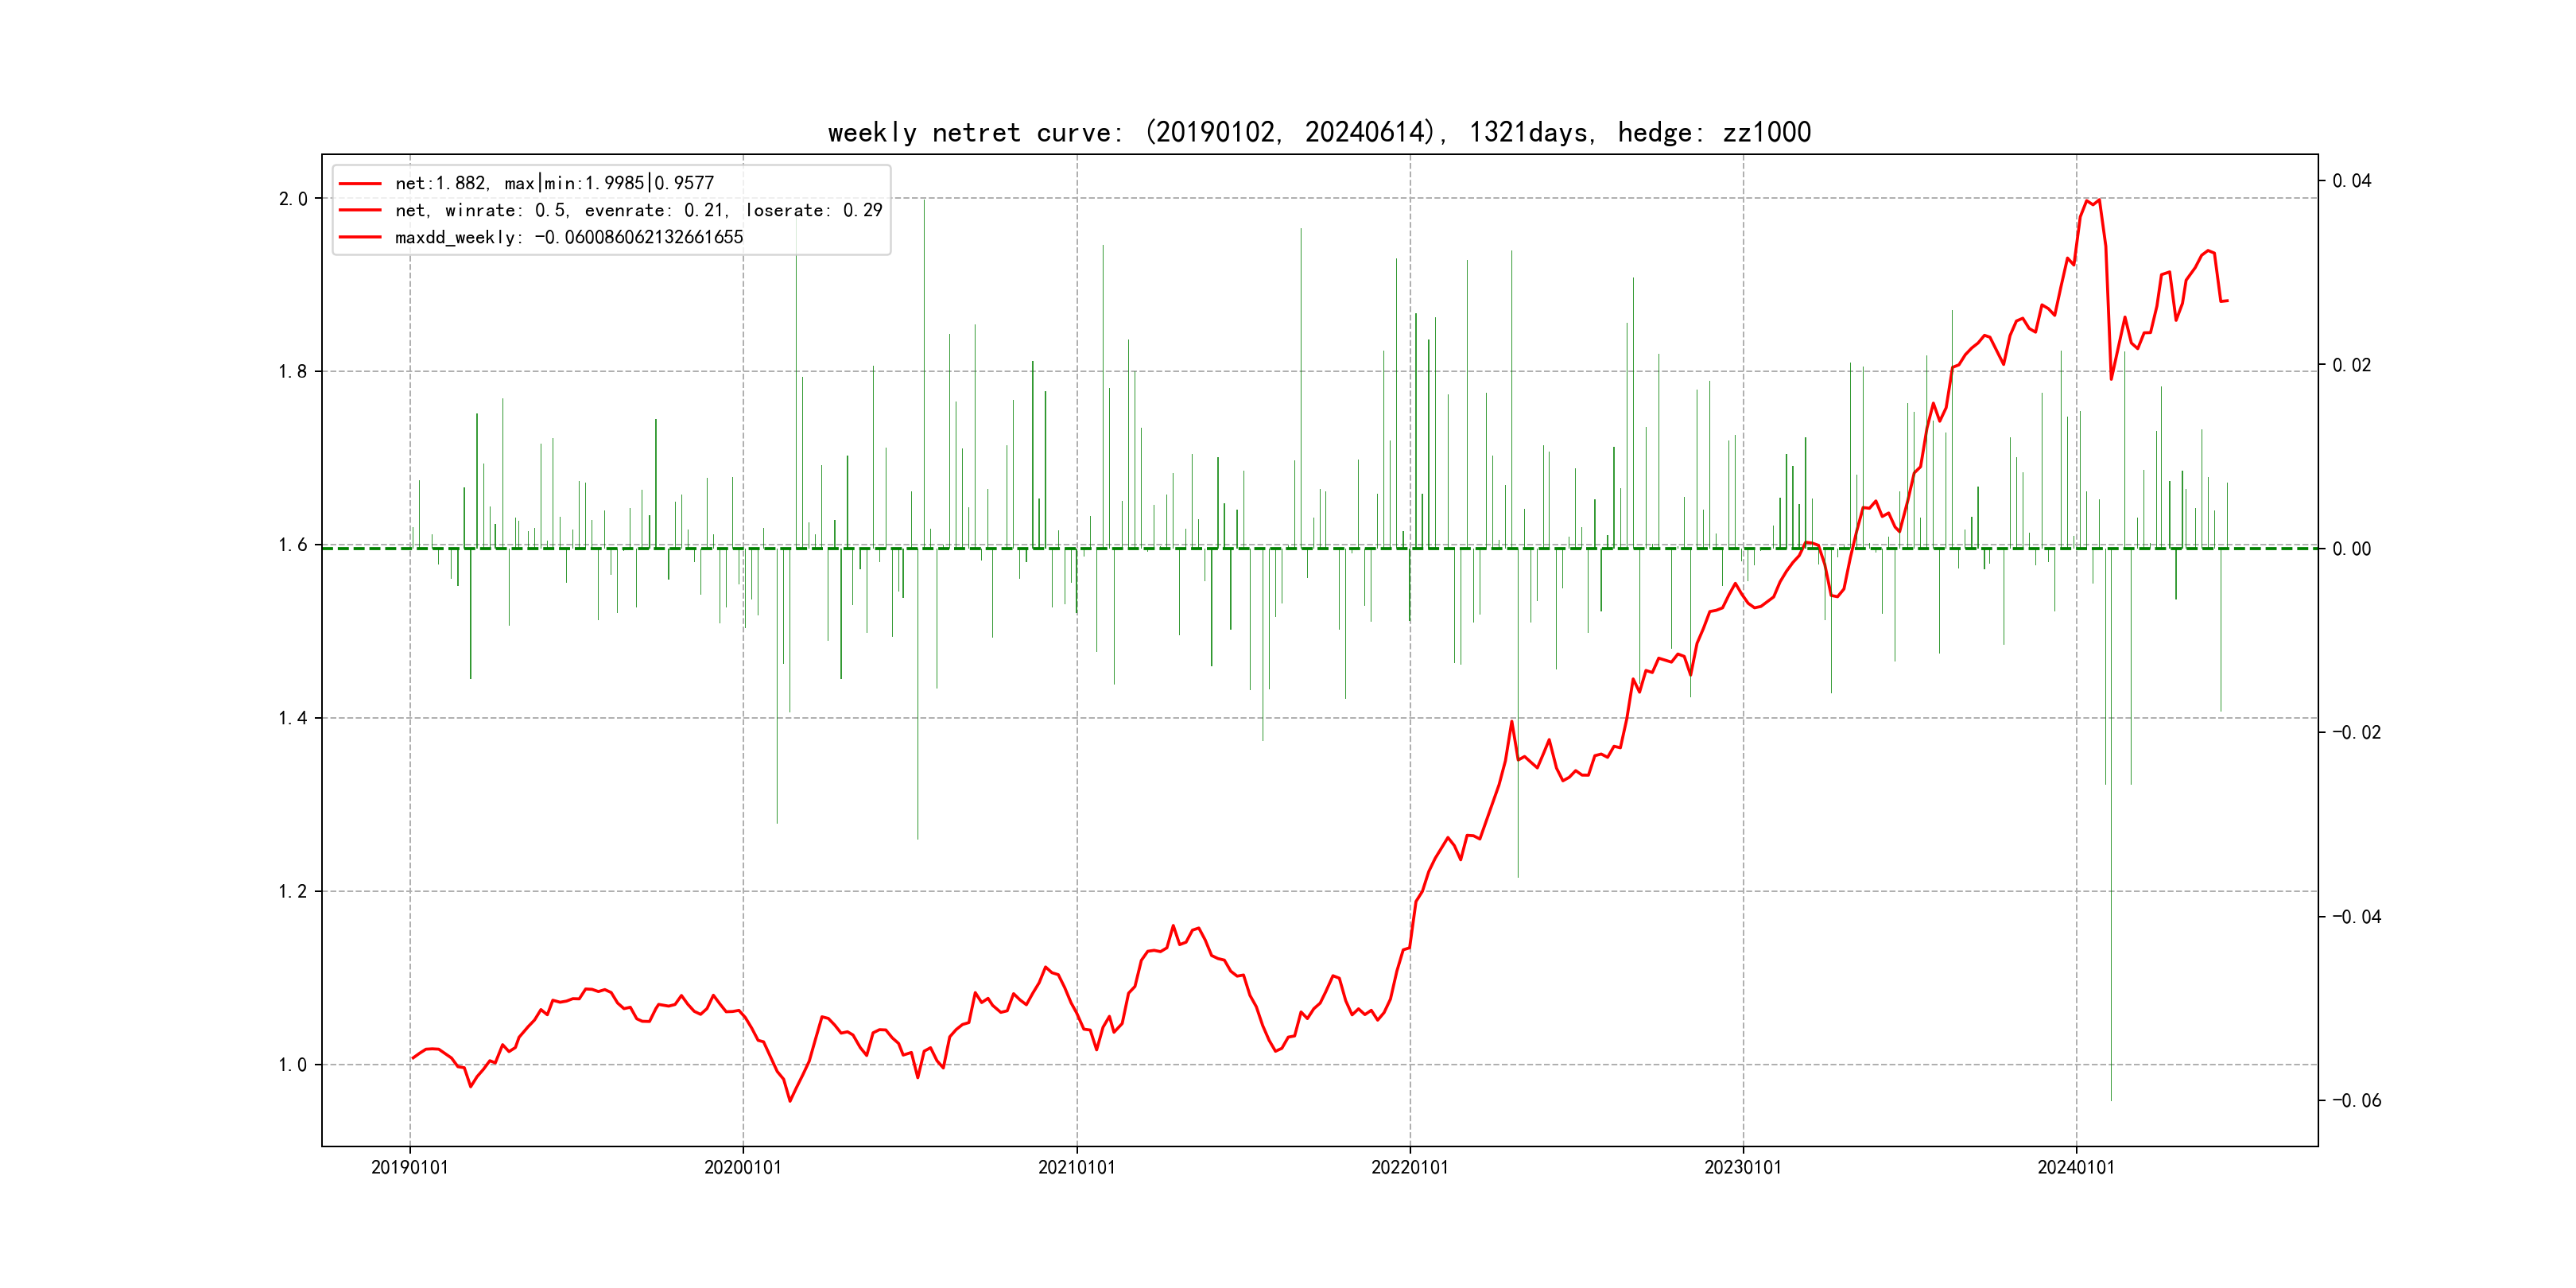Click the 20230101 x-axis tick label

[x=1743, y=1168]
